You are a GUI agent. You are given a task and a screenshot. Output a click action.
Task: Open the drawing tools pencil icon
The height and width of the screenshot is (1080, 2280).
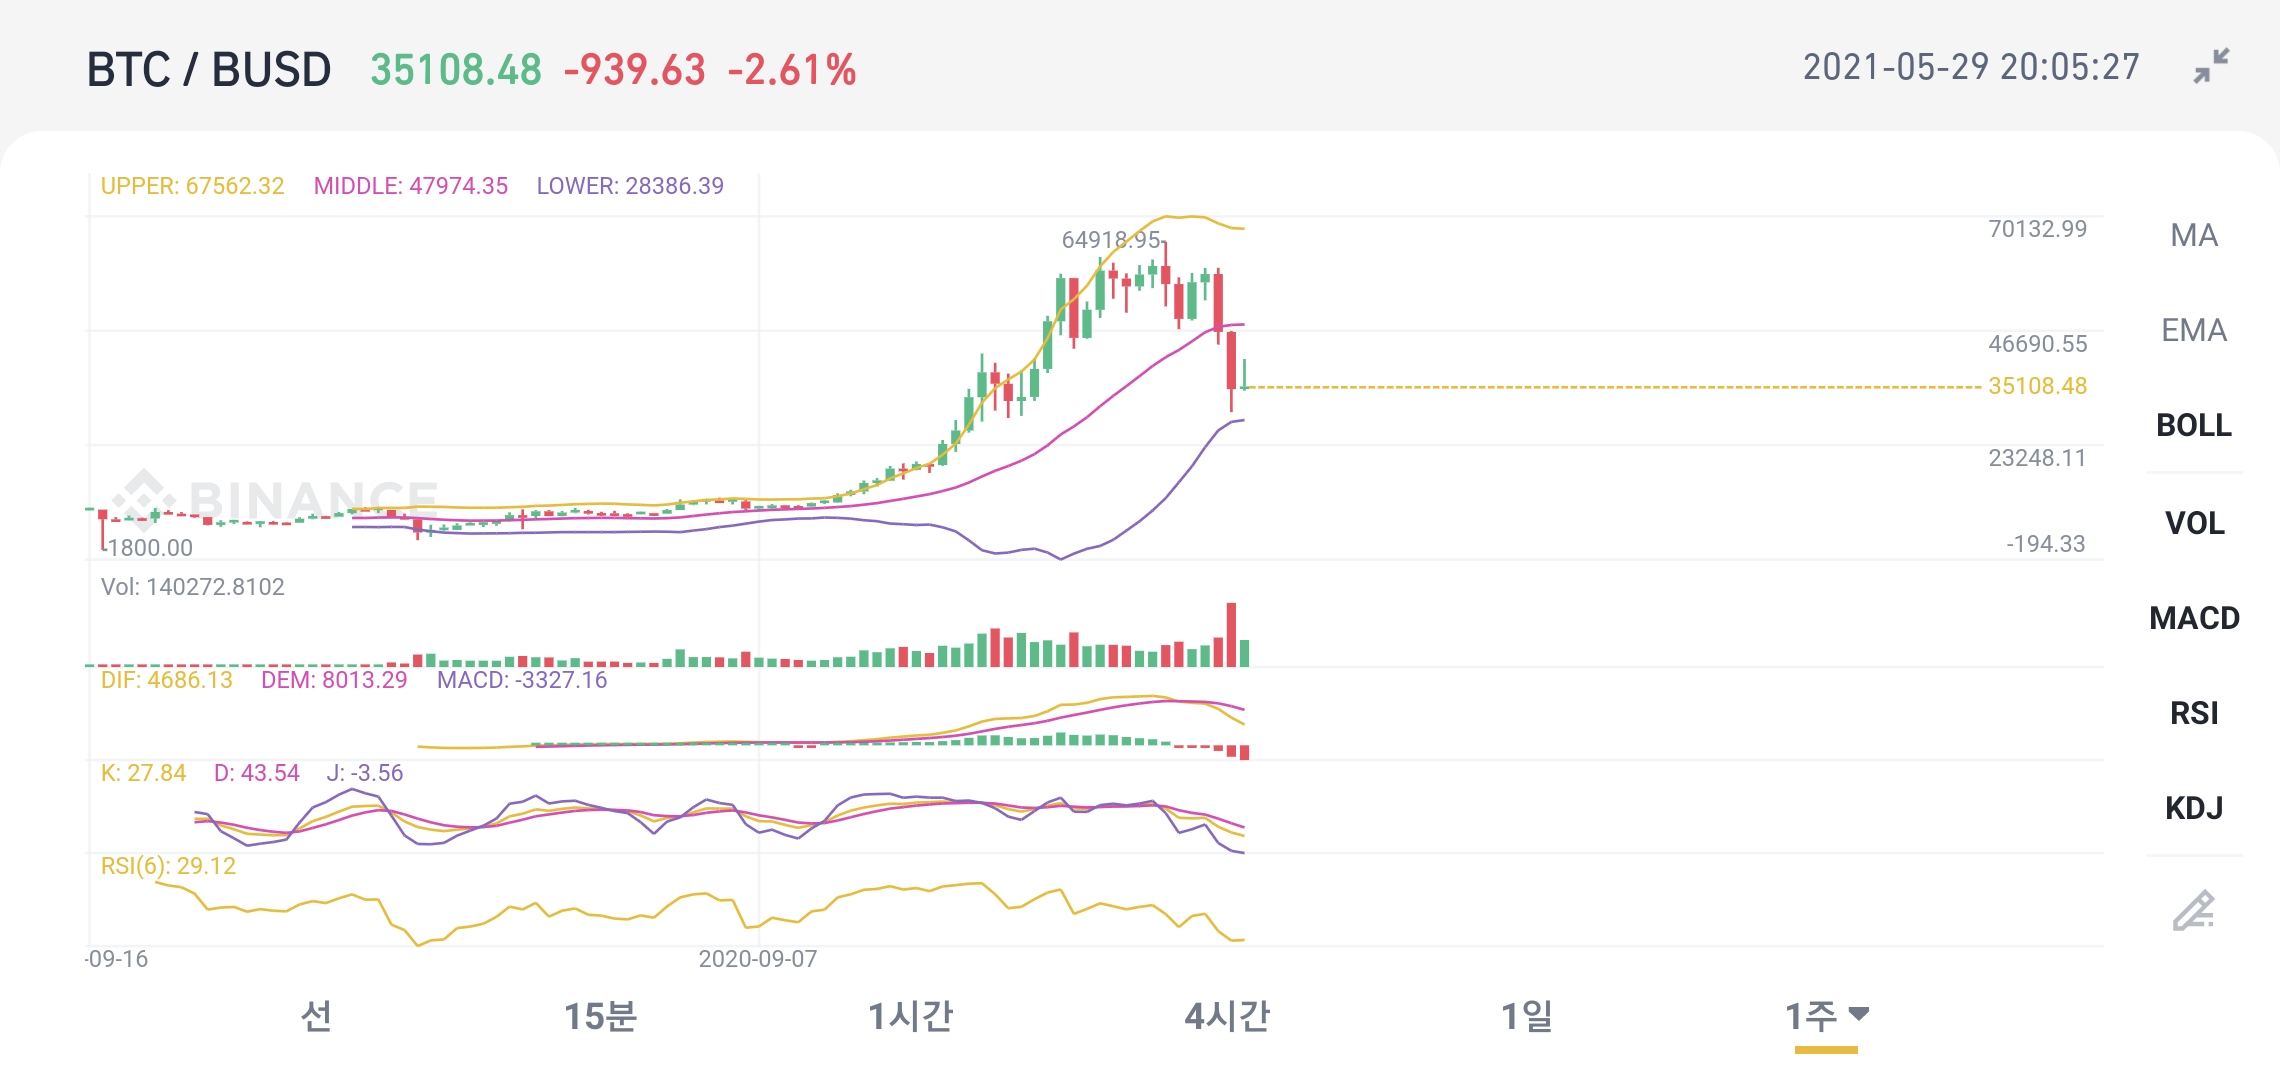click(2193, 911)
